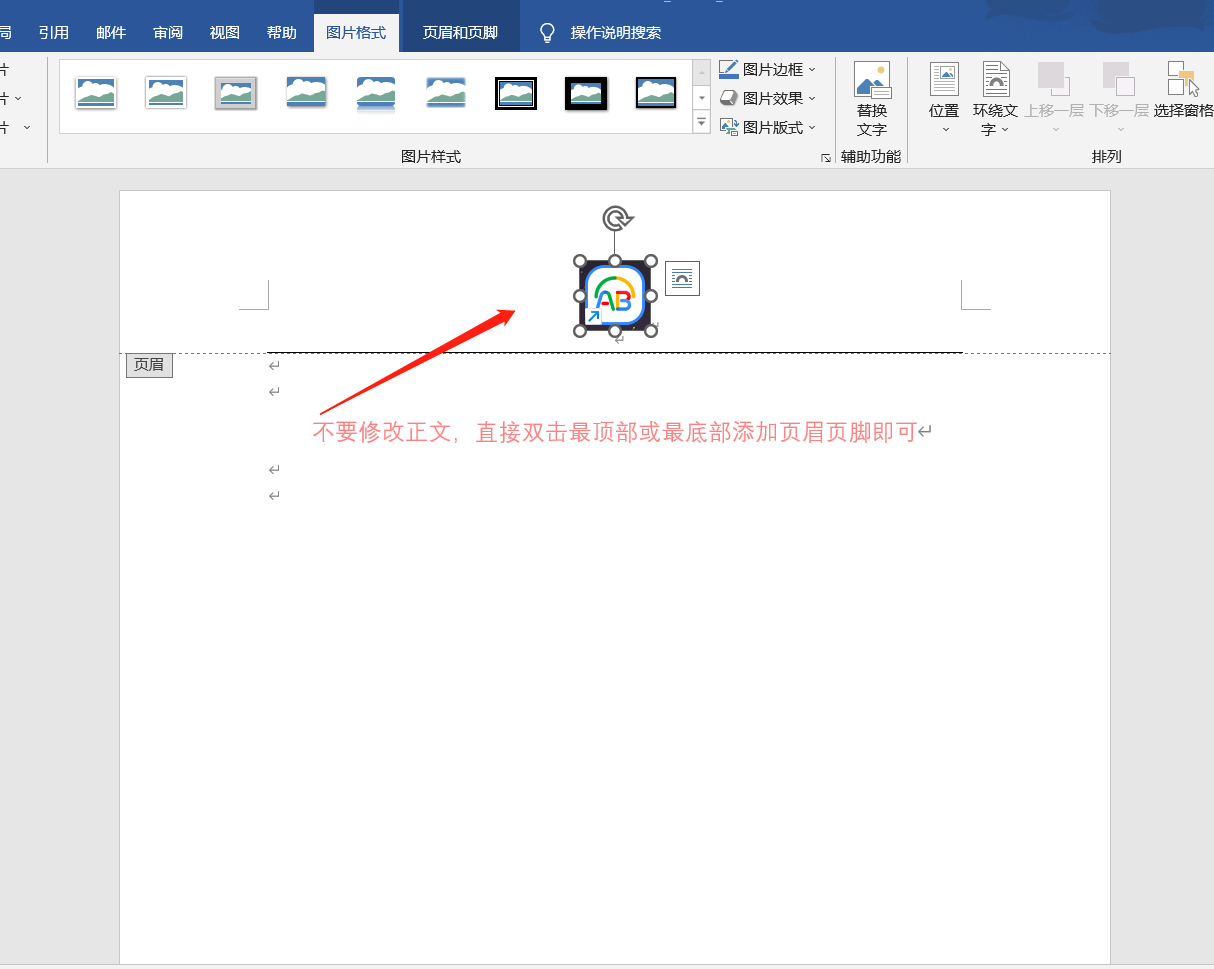The width and height of the screenshot is (1214, 969).
Task: Select the AB logo image in the header
Action: click(616, 296)
